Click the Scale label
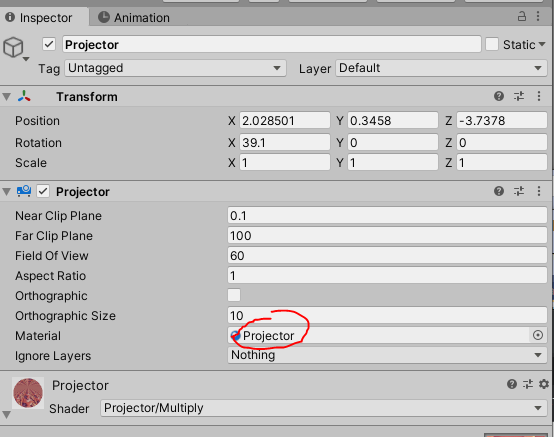Screen dimensions: 554x437 [x=31, y=163]
